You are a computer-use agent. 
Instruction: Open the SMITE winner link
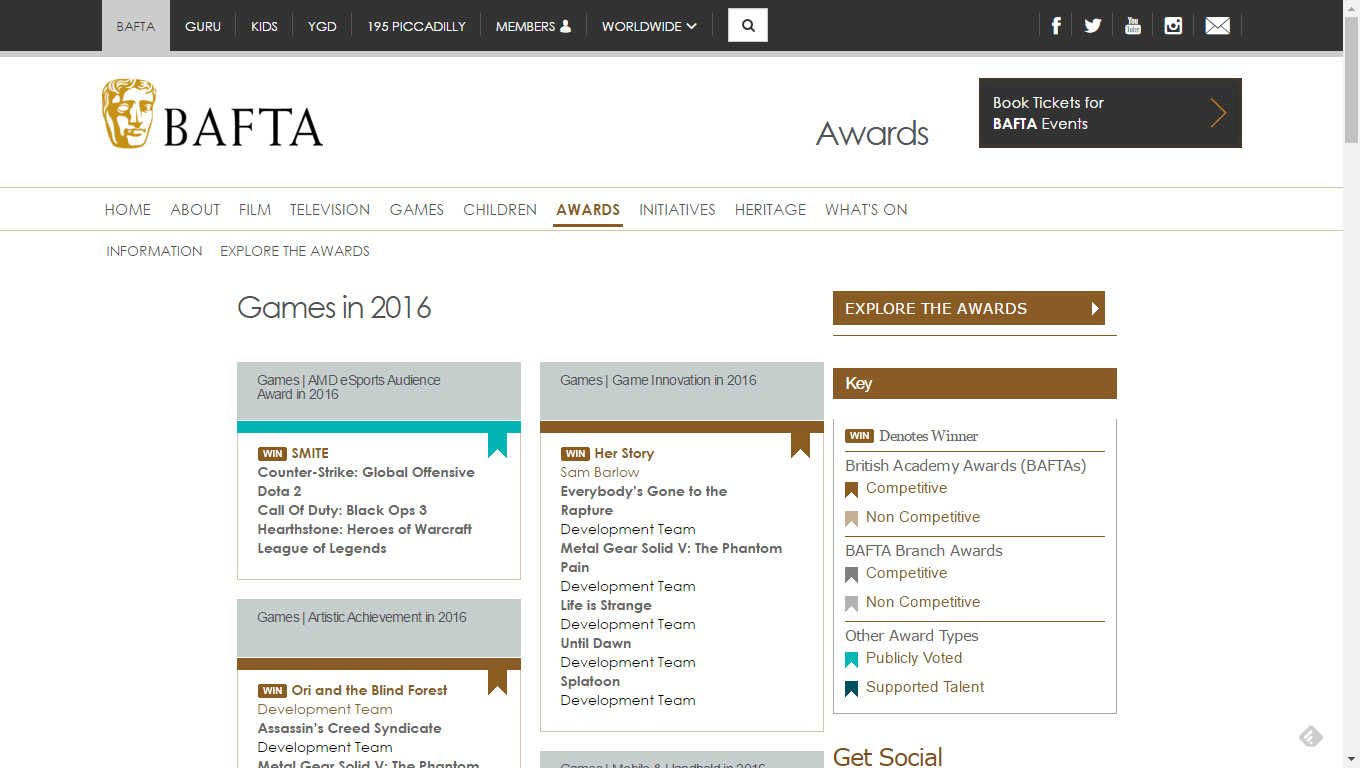click(x=310, y=453)
